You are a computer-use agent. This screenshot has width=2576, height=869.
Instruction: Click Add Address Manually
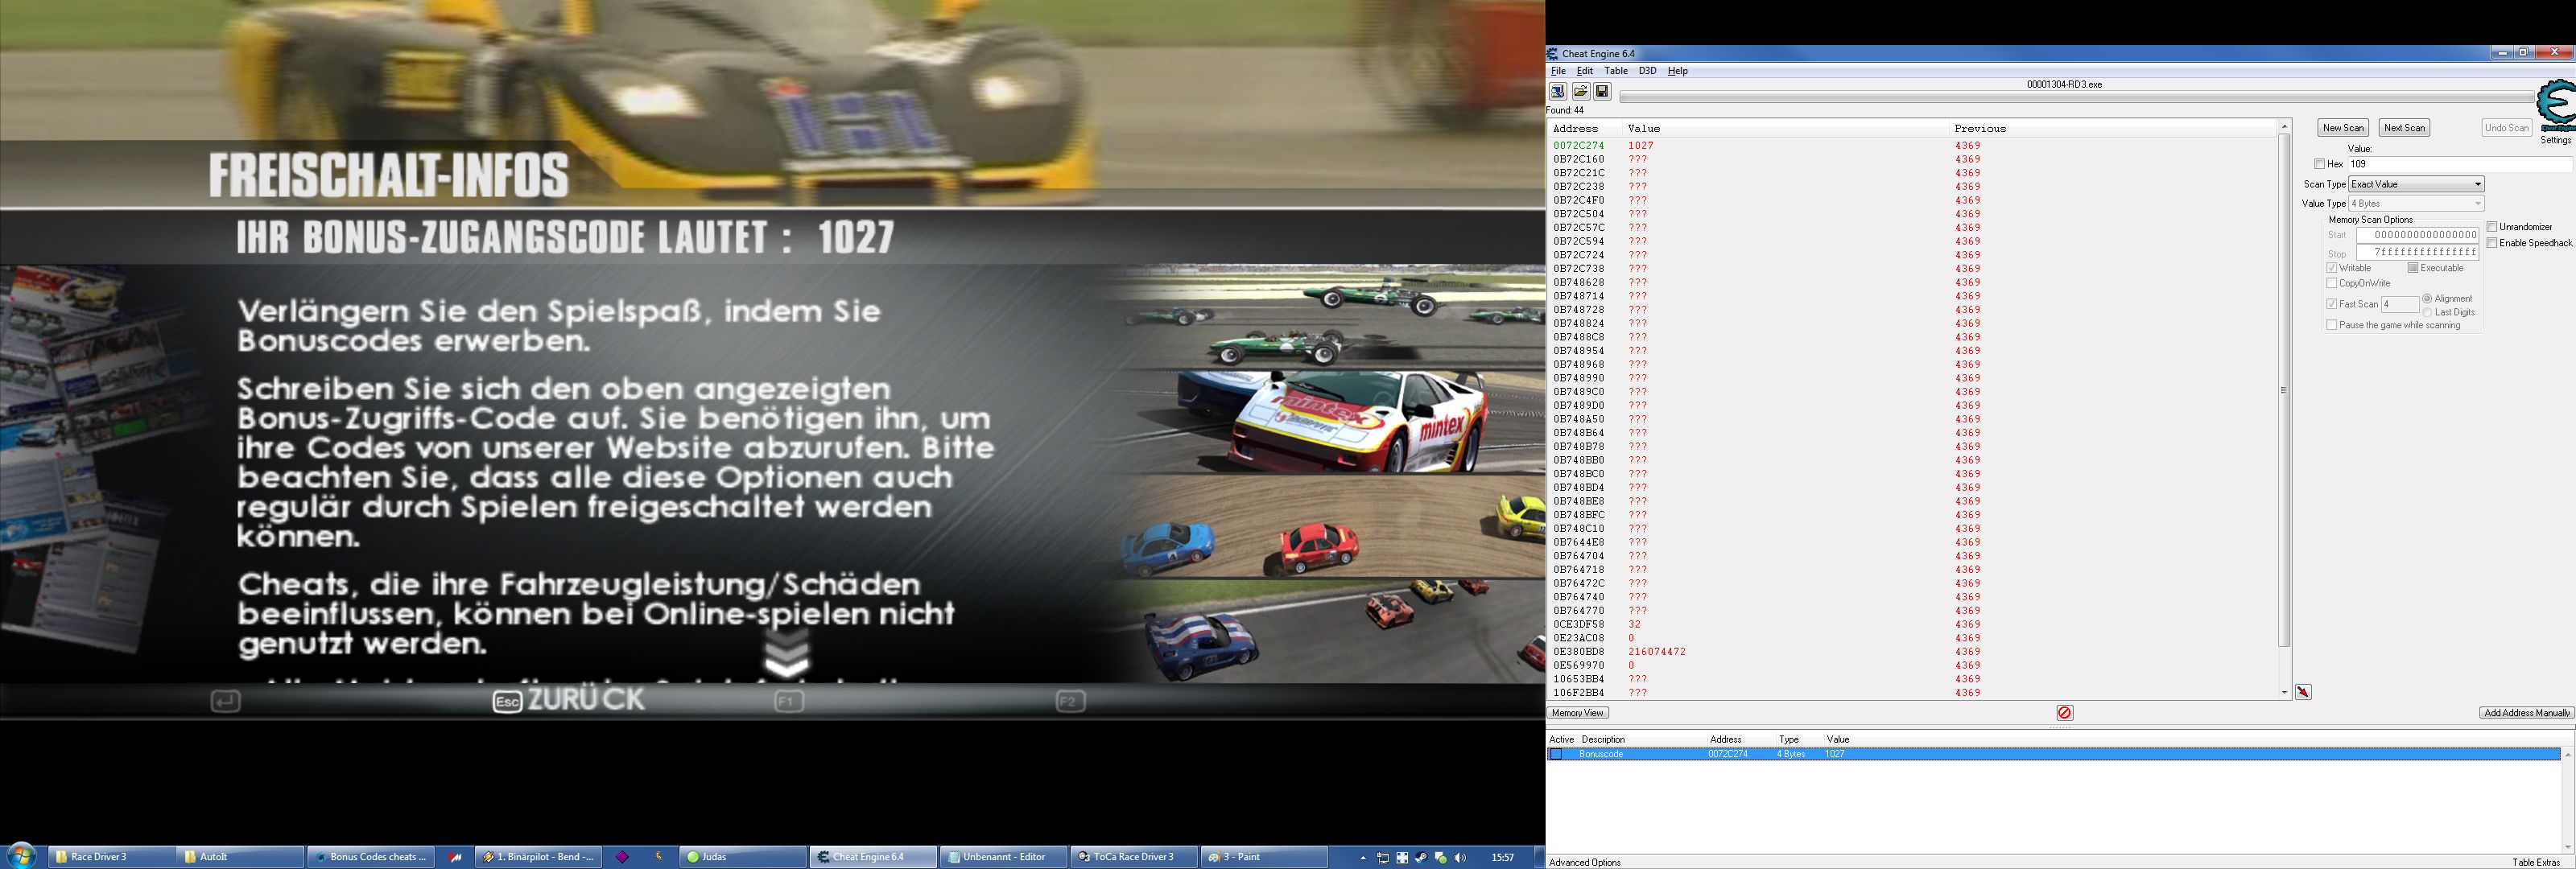pyautogui.click(x=2526, y=713)
